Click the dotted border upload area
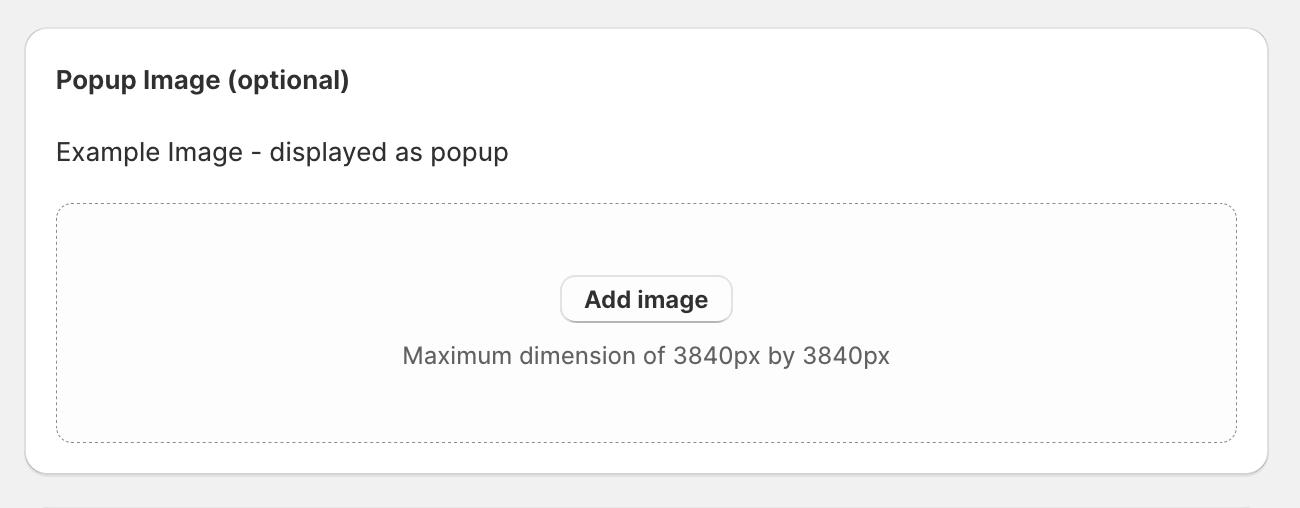The width and height of the screenshot is (1300, 508). point(1000,320)
